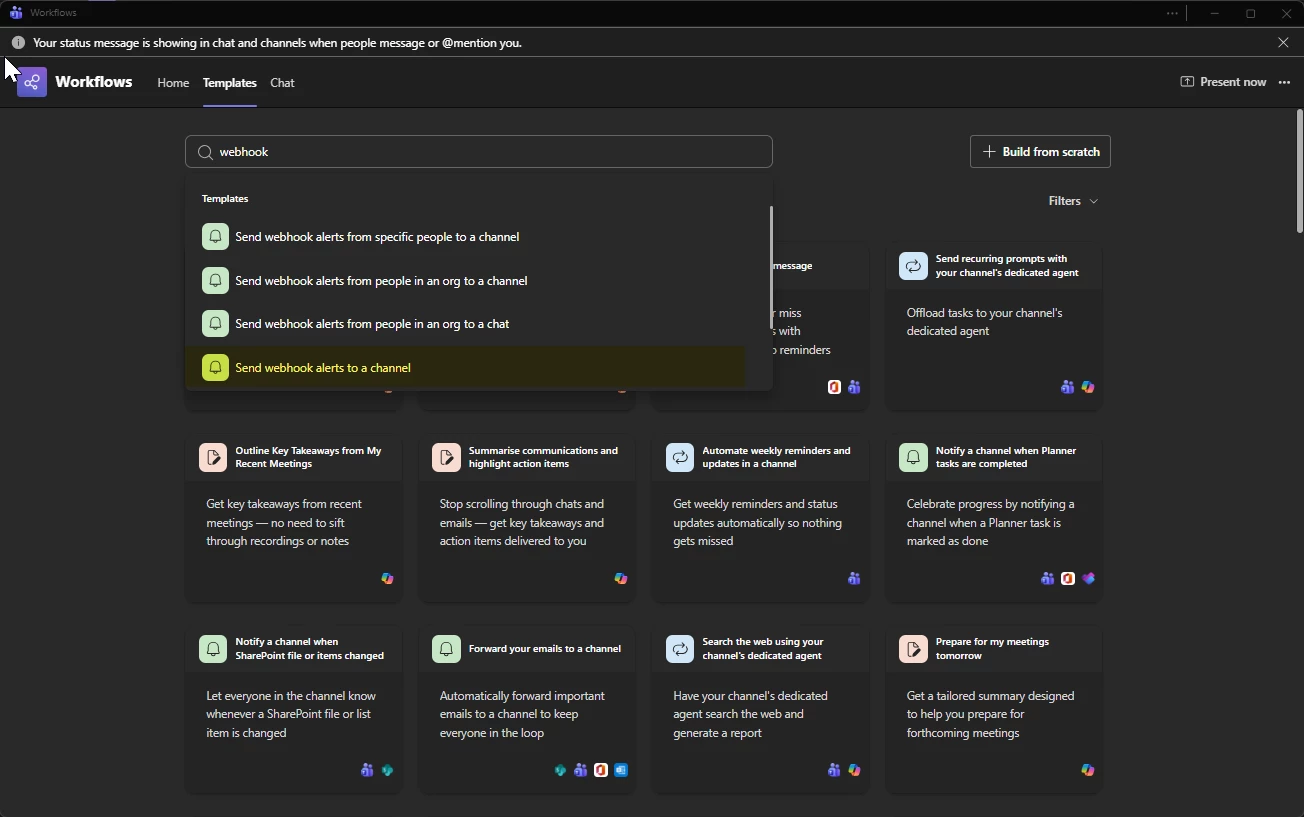Screen dimensions: 1304x817
Task: Click the webhook search input field
Action: 490,152
